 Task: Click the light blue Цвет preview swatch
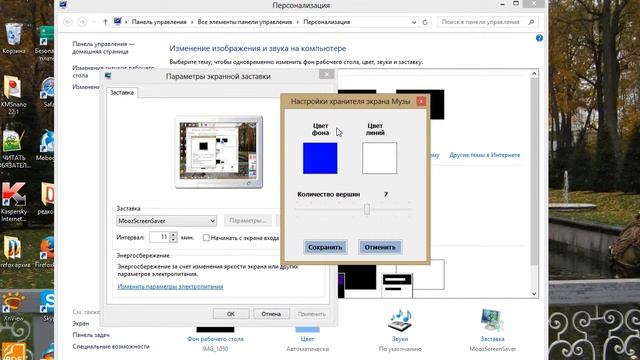(307, 329)
